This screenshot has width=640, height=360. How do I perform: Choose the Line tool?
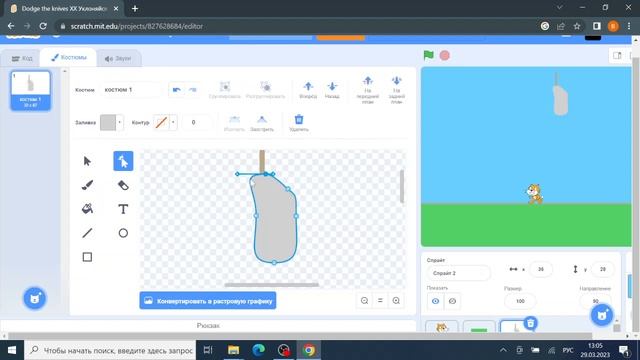pyautogui.click(x=87, y=233)
